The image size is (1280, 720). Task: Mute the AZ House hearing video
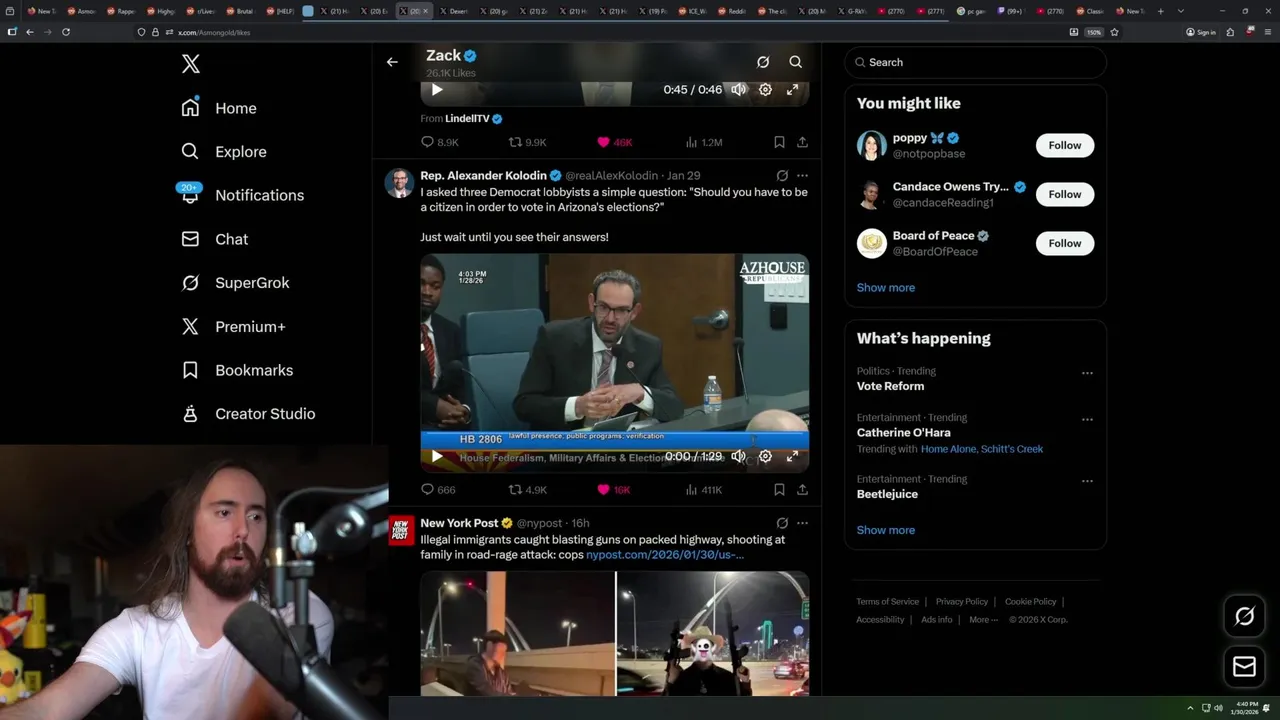point(738,457)
